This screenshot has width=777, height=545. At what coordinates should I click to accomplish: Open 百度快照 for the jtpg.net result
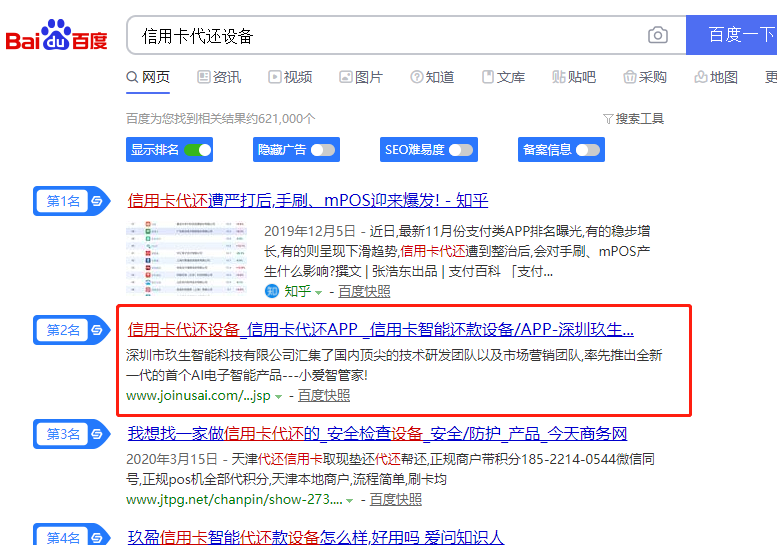[x=396, y=499]
